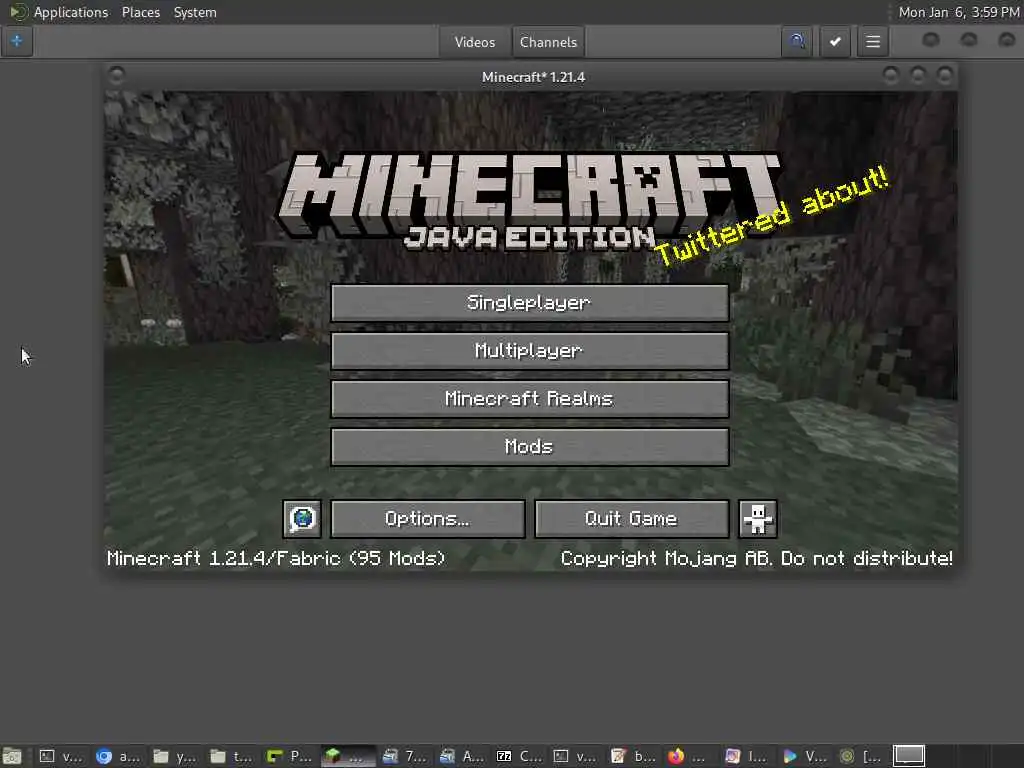This screenshot has height=768, width=1024.
Task: Switch to the notepad b... taskbar window
Action: point(633,756)
